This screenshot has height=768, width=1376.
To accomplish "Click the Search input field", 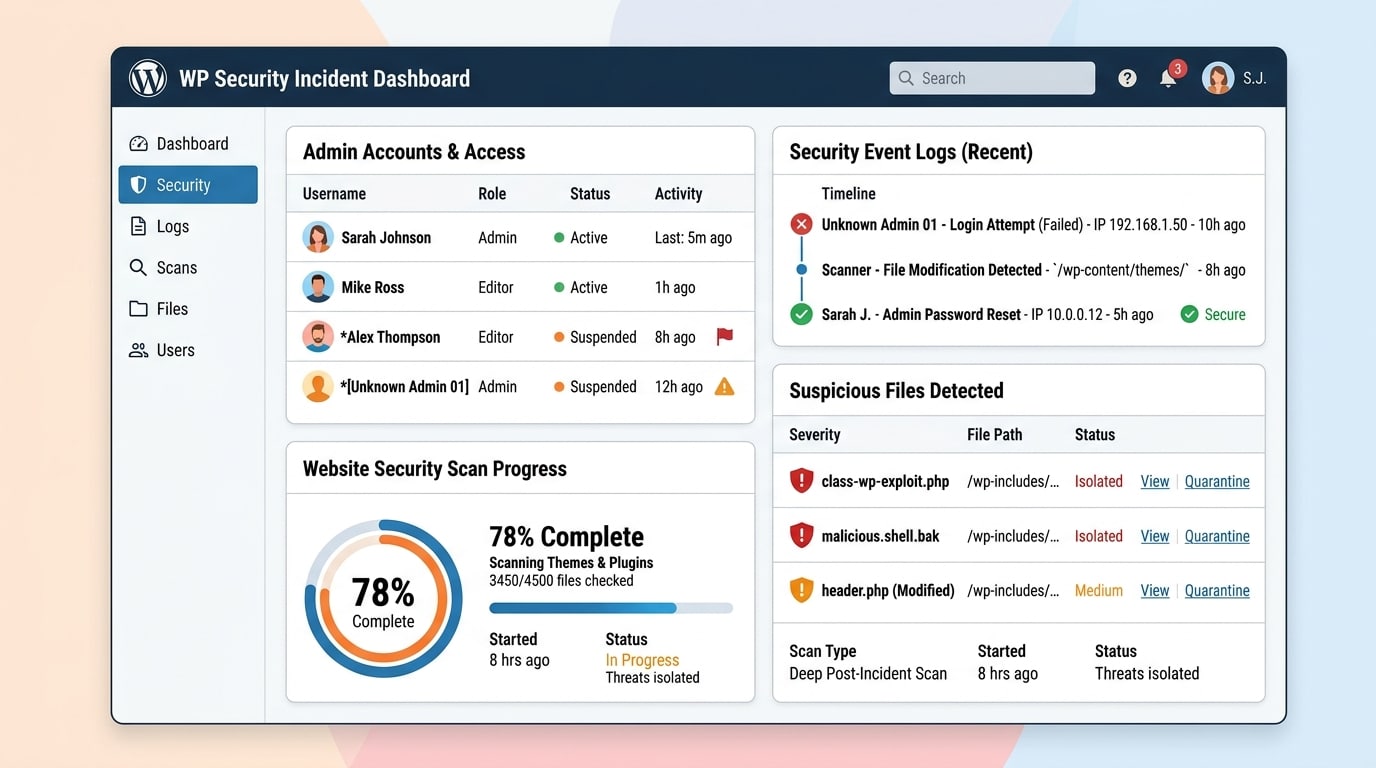I will (x=992, y=78).
